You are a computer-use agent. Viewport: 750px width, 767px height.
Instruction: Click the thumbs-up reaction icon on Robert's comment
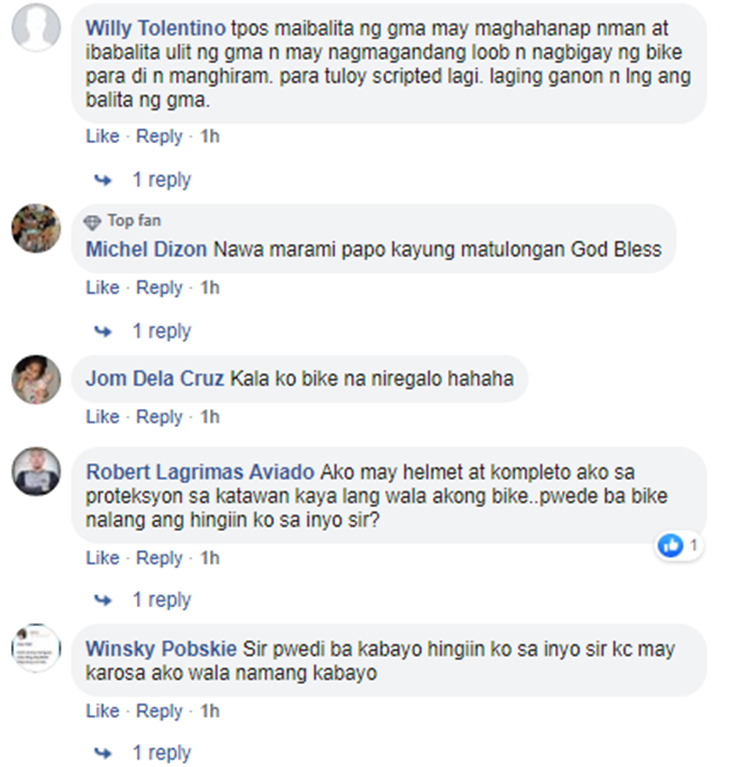(670, 545)
